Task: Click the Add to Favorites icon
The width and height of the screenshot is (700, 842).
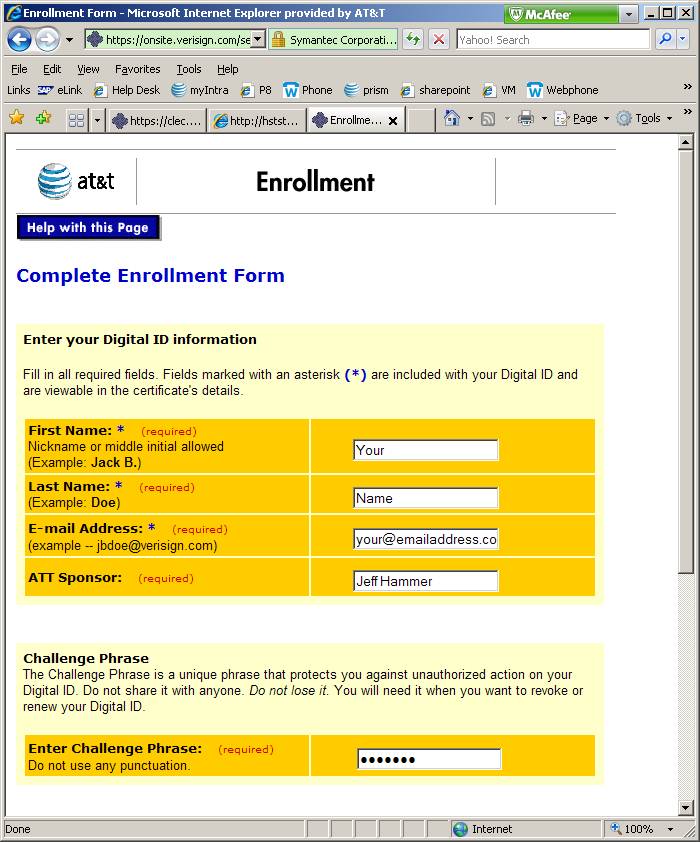Action: [x=43, y=117]
